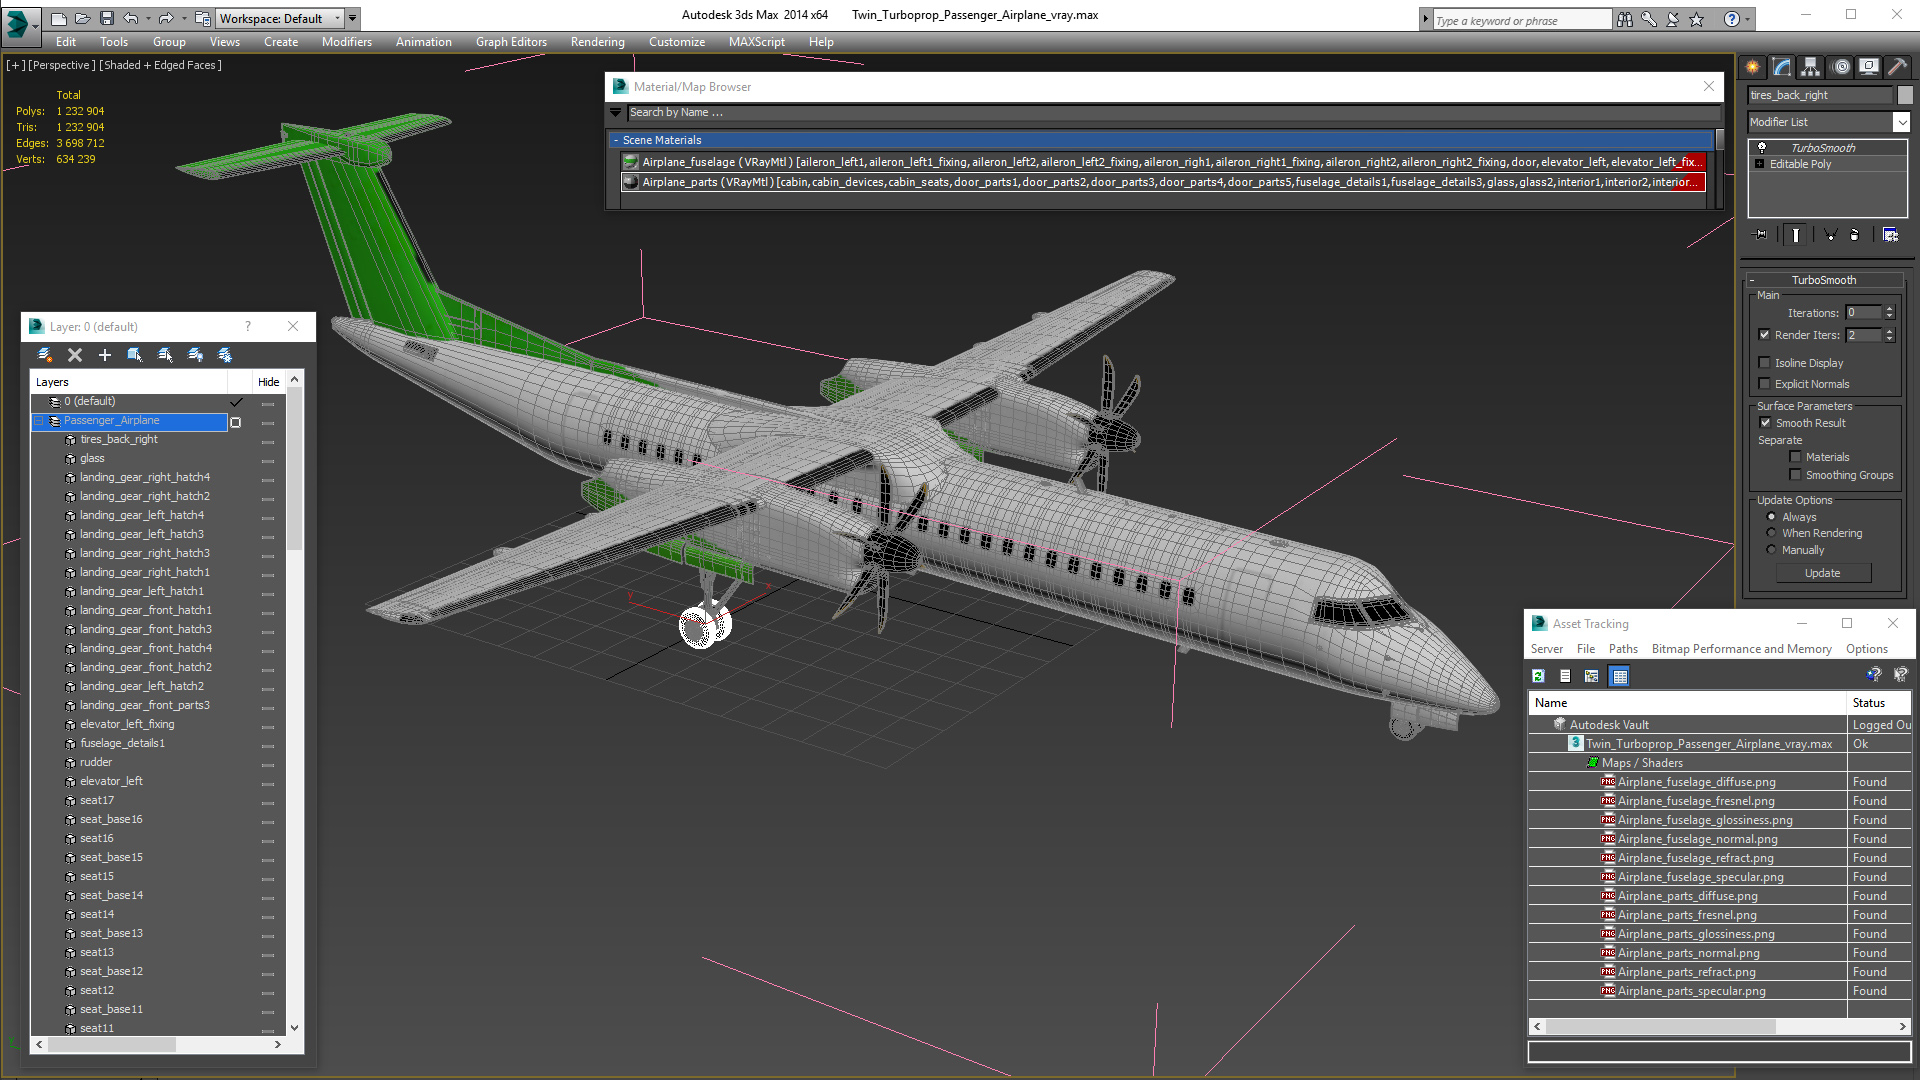Toggle Separate by Smoothing Groups checkbox
The image size is (1920, 1080).
pos(1795,475)
